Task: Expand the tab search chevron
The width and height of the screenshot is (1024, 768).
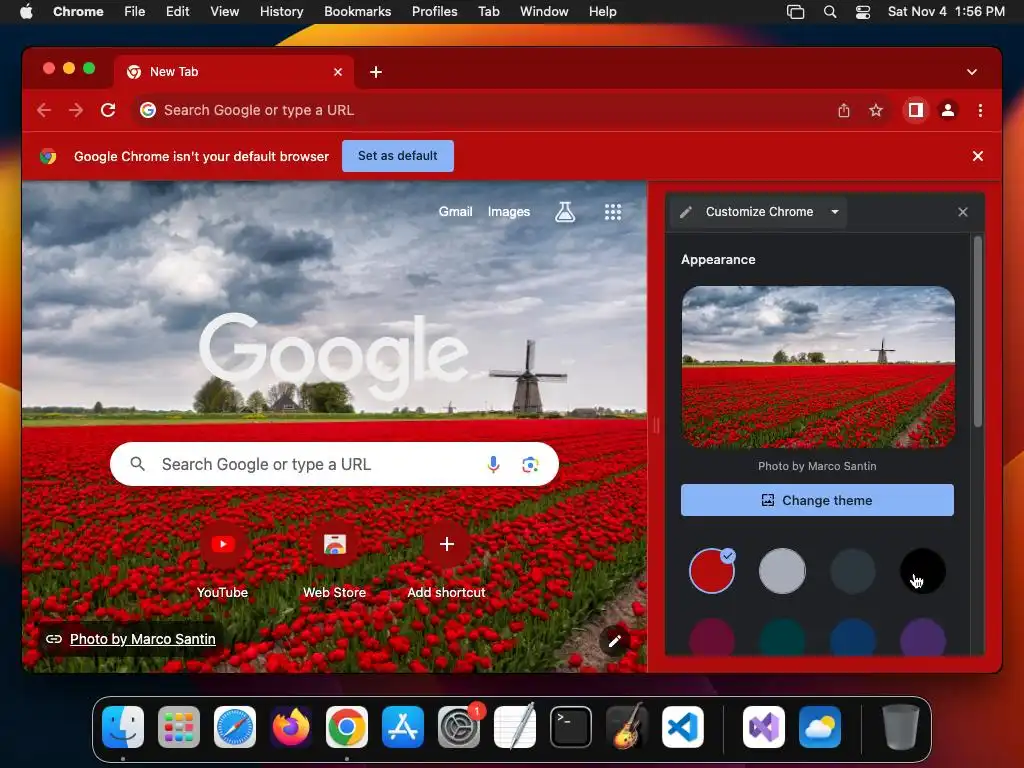Action: (x=972, y=72)
